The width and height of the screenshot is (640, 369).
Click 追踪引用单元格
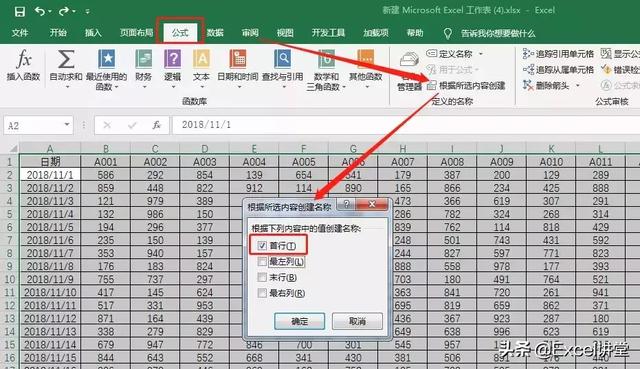click(558, 53)
